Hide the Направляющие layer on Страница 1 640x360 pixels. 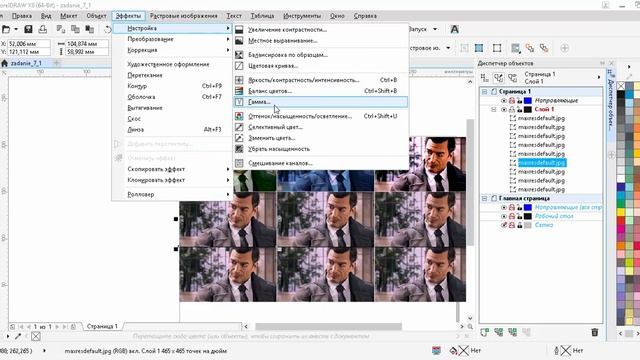click(504, 100)
